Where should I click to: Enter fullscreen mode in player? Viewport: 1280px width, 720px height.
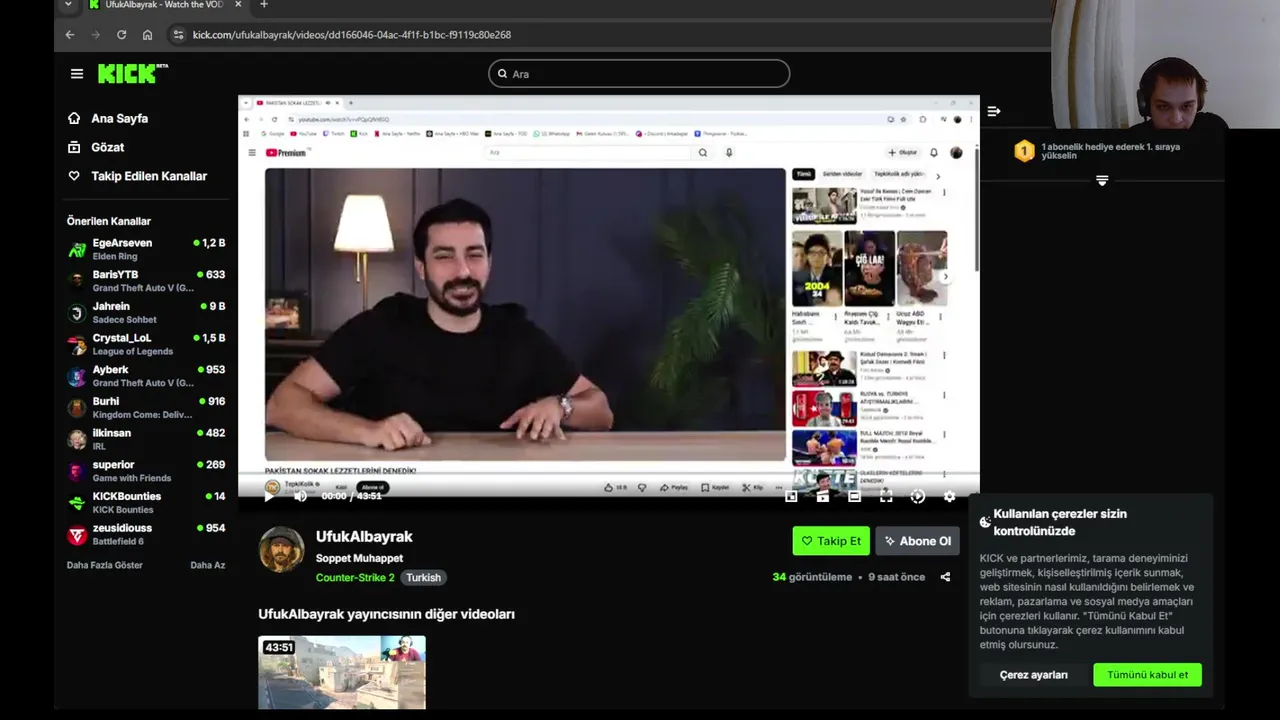(886, 496)
